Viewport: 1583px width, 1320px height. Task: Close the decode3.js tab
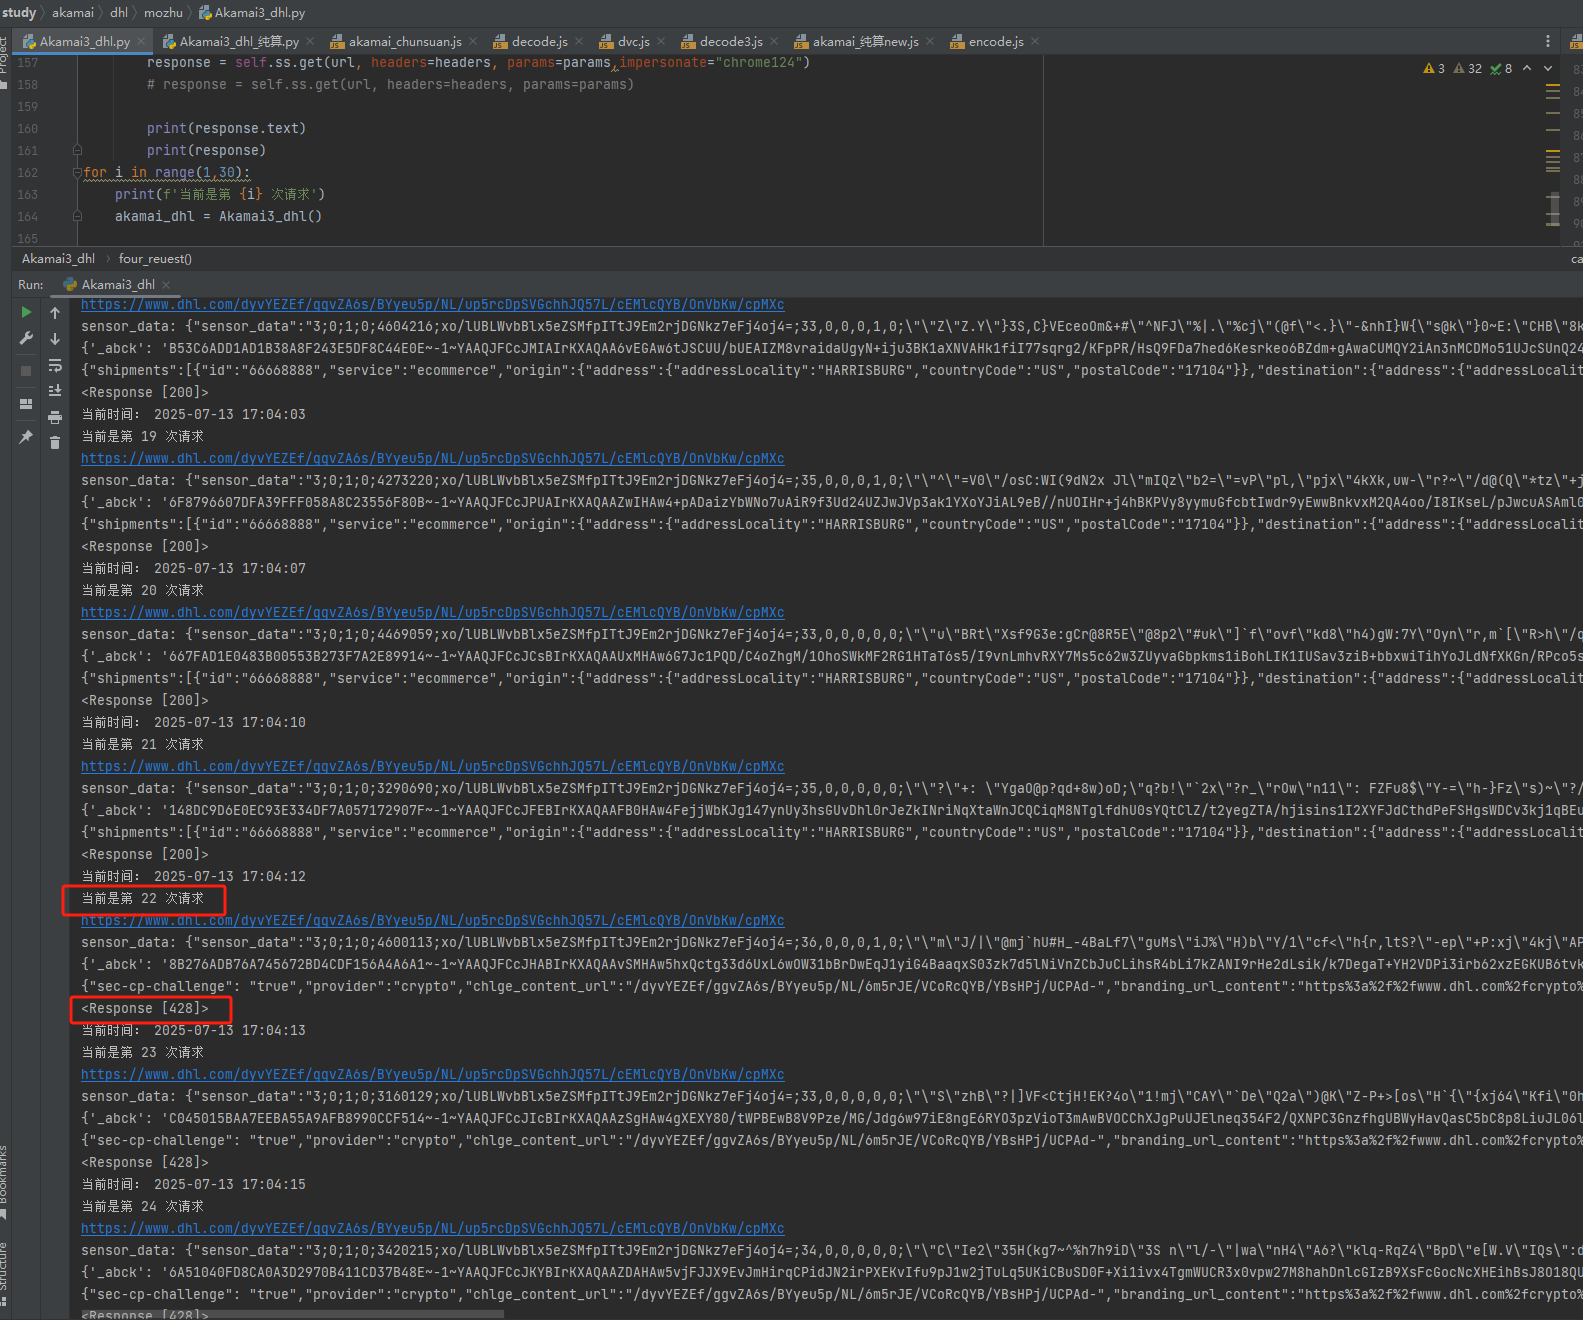pos(774,41)
